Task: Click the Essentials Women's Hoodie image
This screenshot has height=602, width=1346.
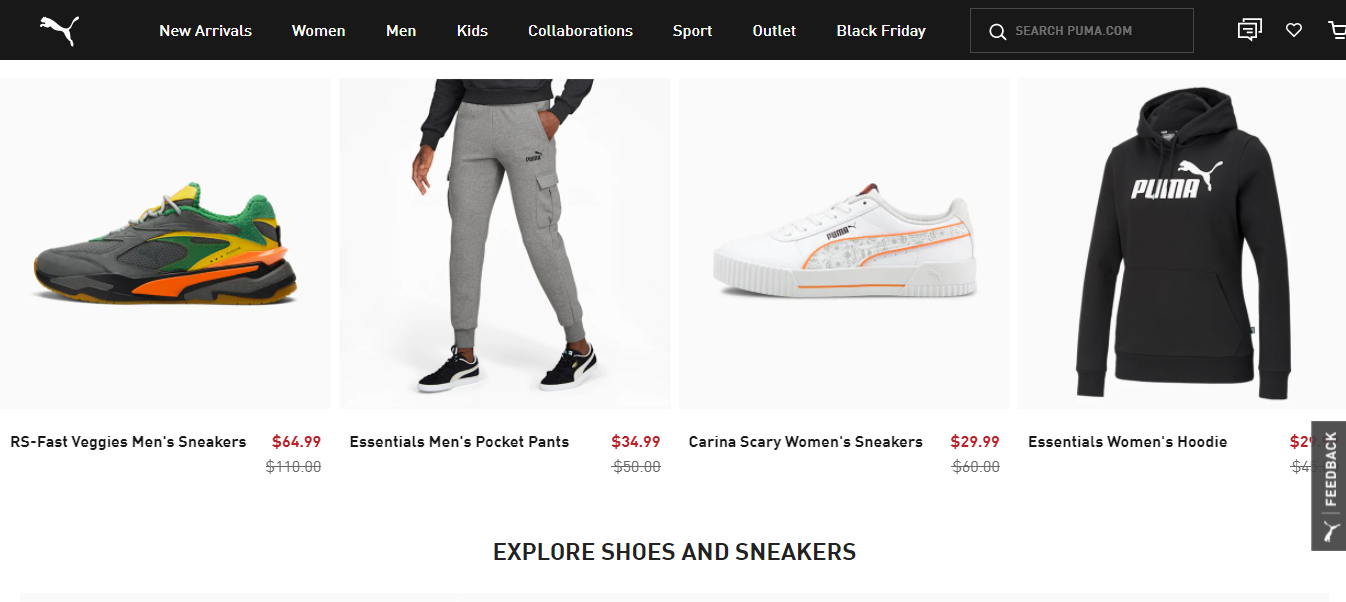Action: point(1182,243)
